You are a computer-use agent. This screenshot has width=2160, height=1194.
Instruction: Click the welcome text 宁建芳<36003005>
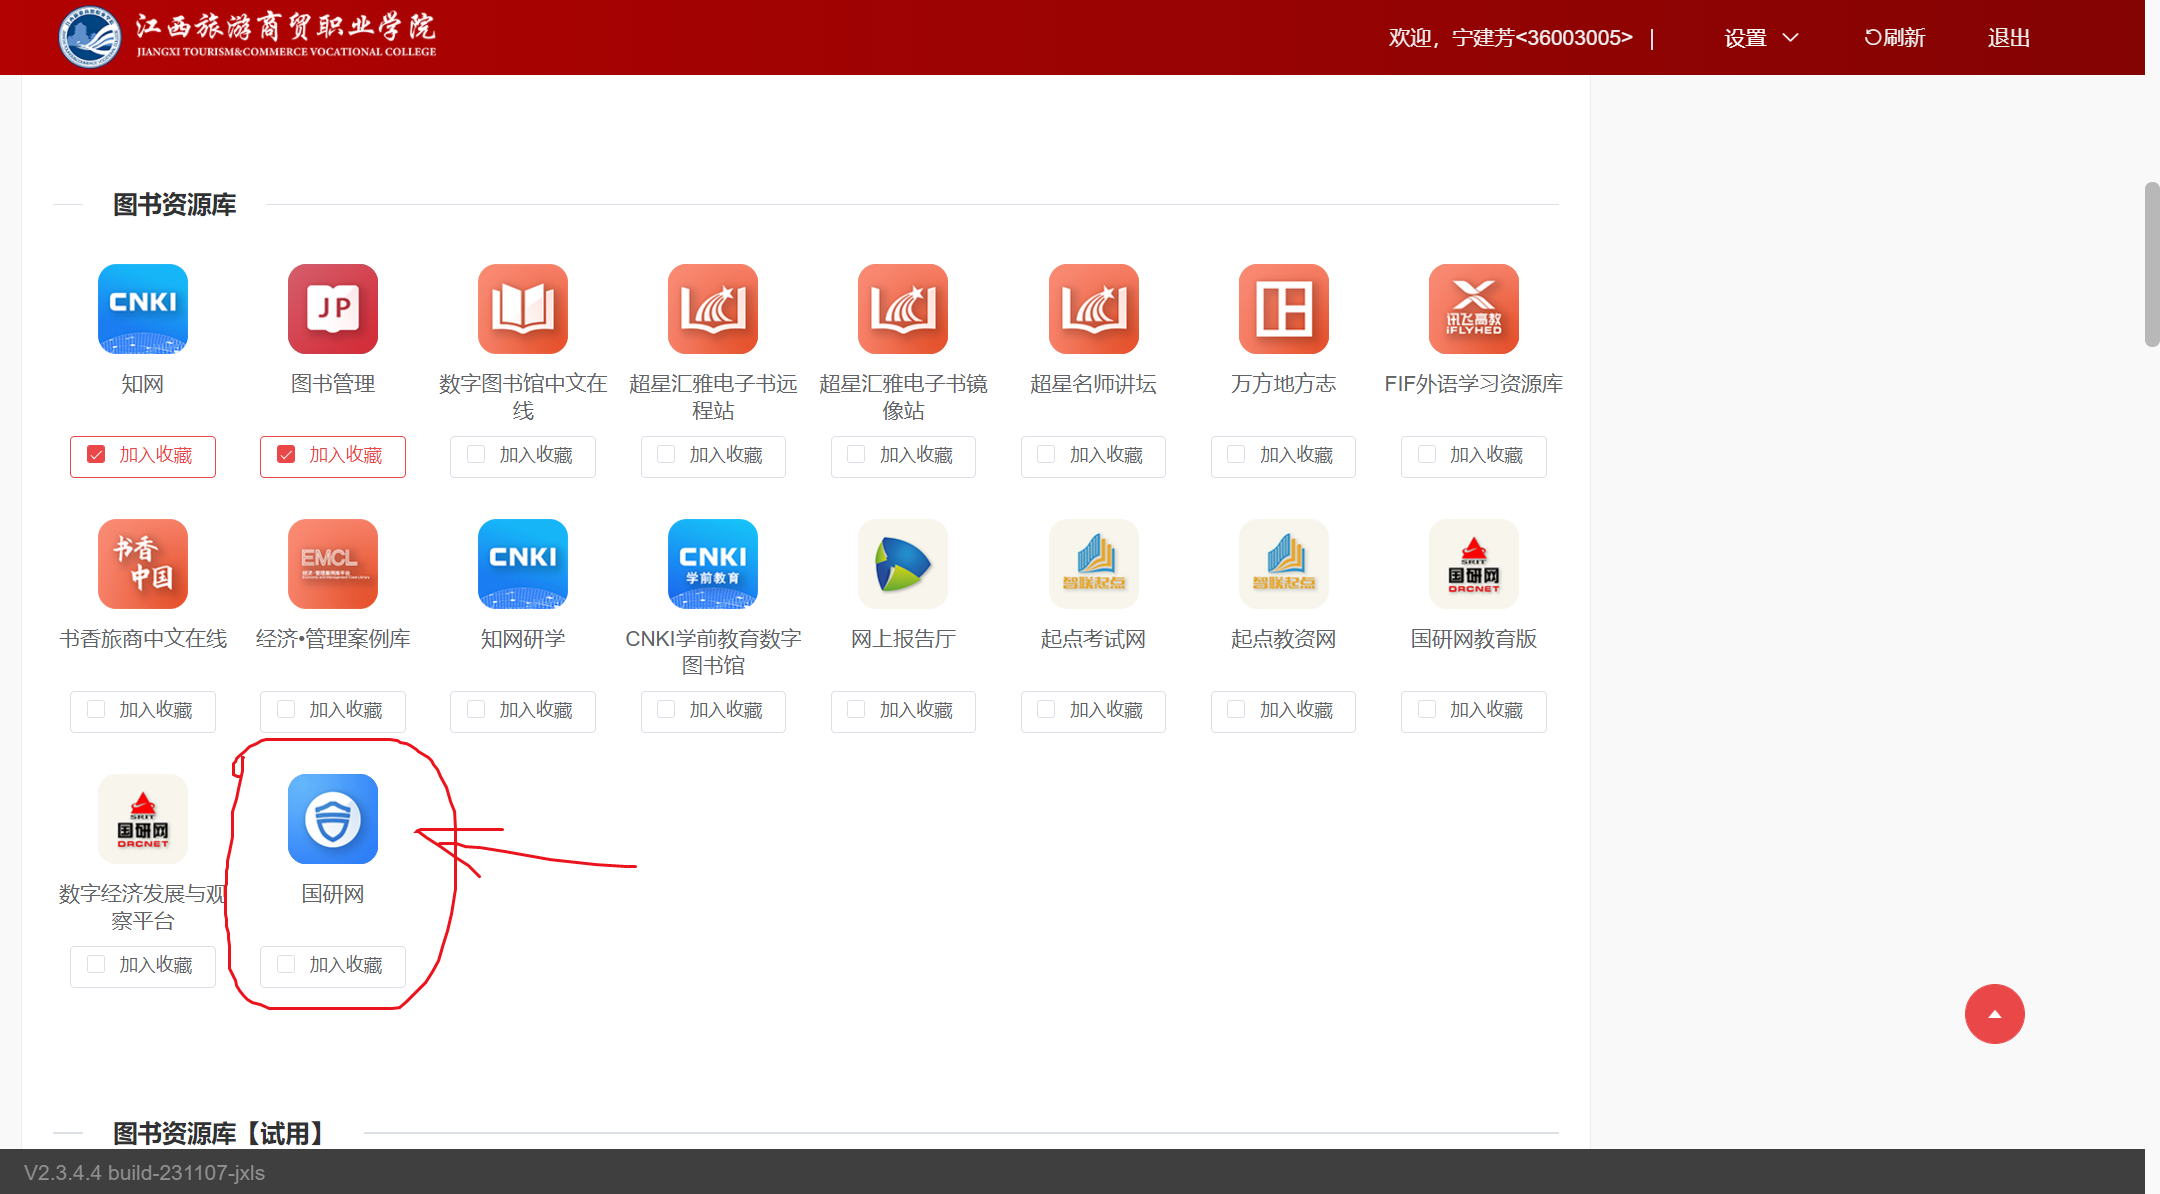click(1542, 38)
